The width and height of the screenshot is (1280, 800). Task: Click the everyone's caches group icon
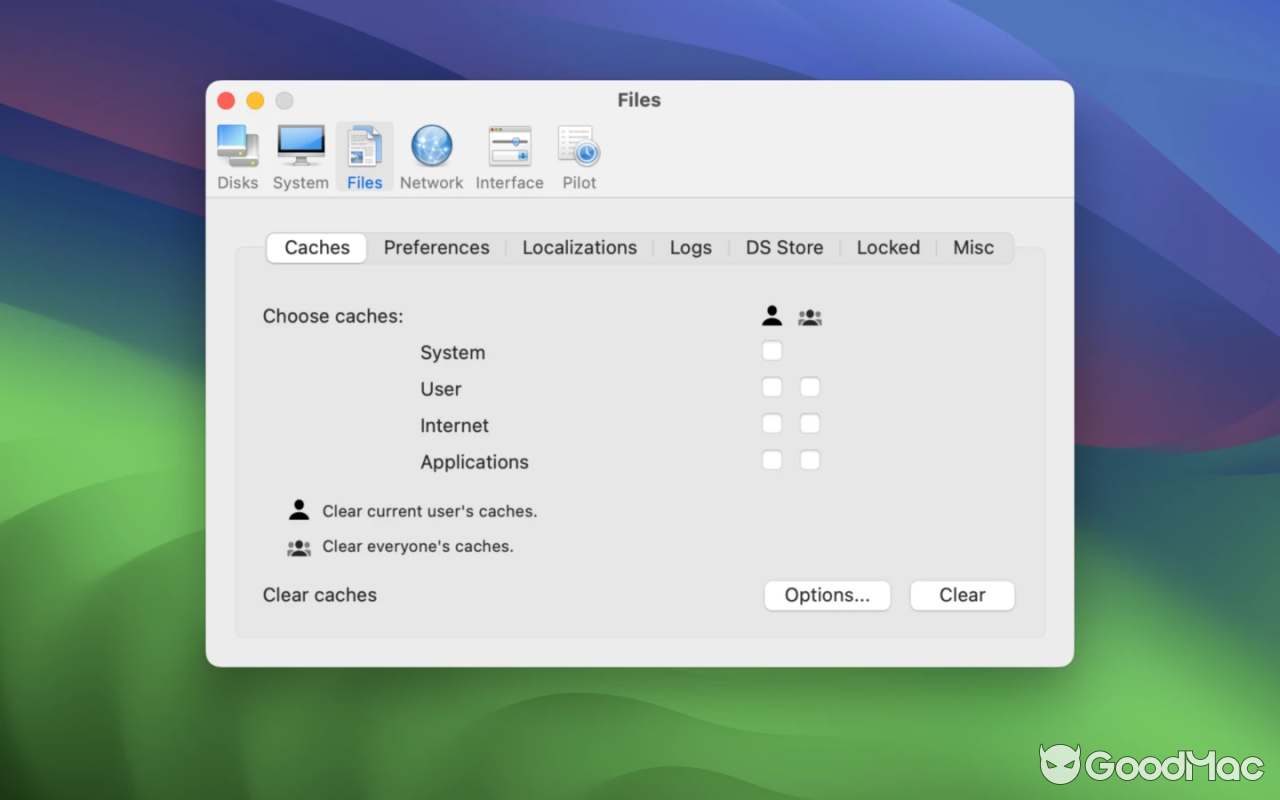[x=809, y=316]
